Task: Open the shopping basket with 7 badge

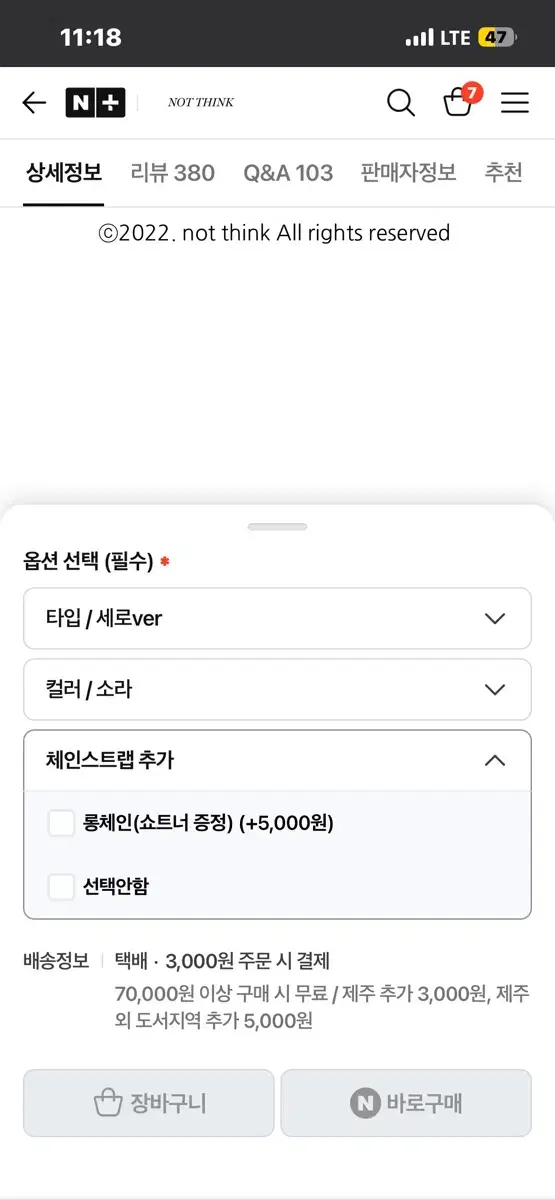Action: click(460, 100)
